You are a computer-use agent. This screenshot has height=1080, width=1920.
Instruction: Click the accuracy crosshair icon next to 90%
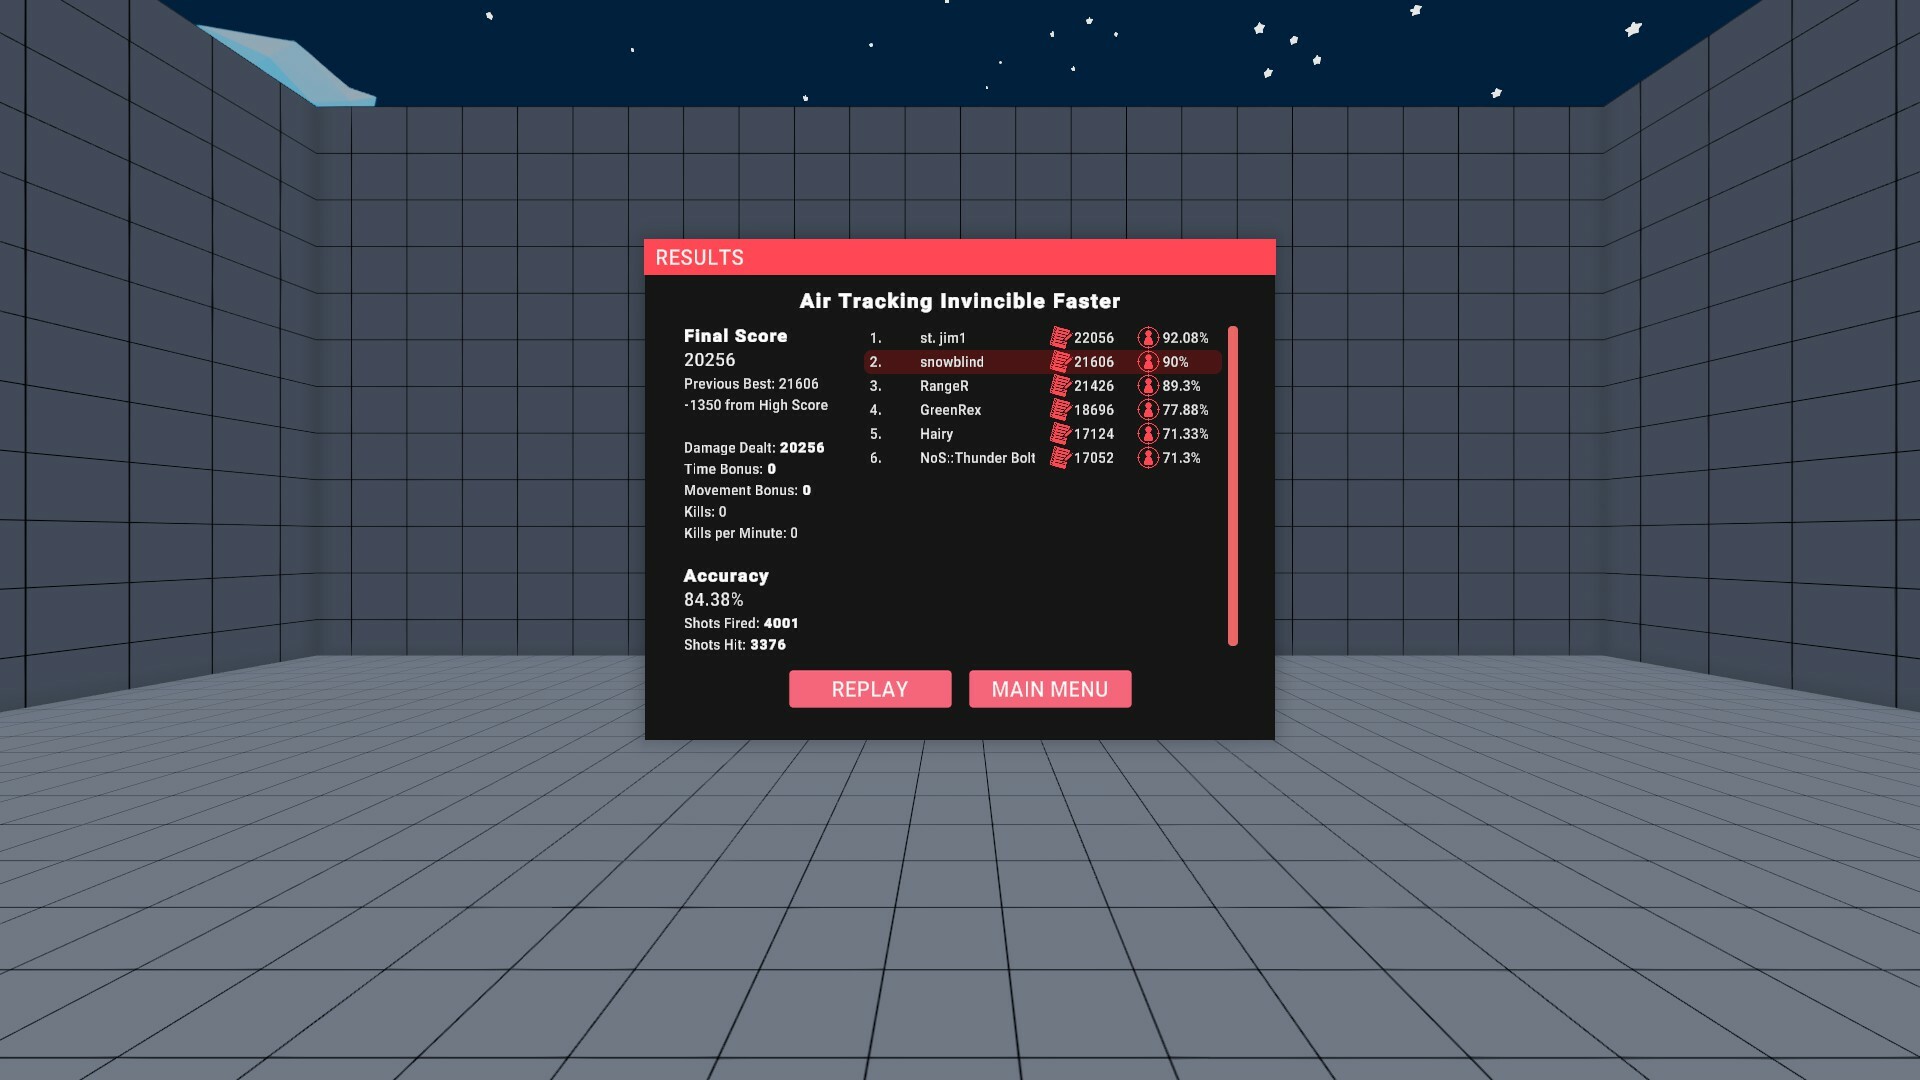click(1148, 362)
